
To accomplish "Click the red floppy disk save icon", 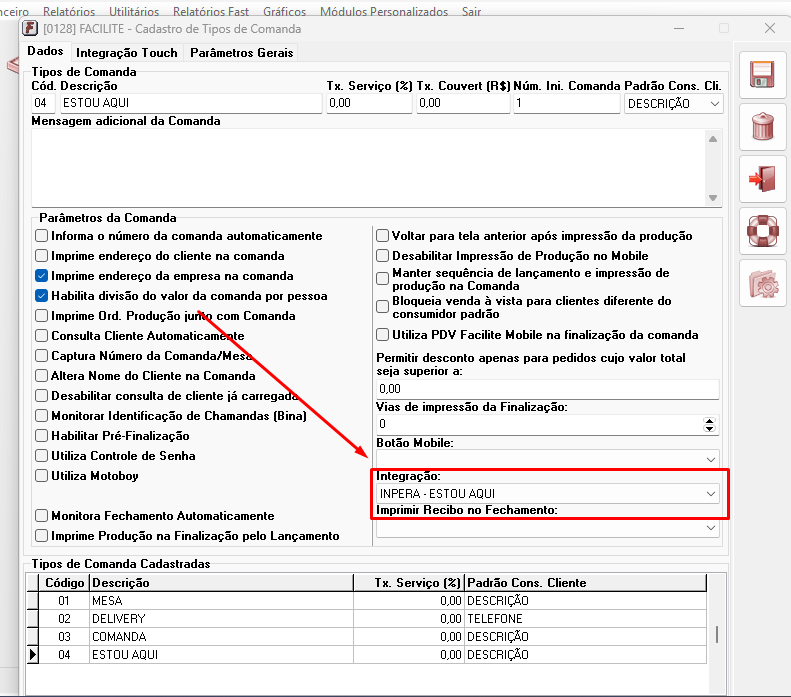I will (x=762, y=75).
